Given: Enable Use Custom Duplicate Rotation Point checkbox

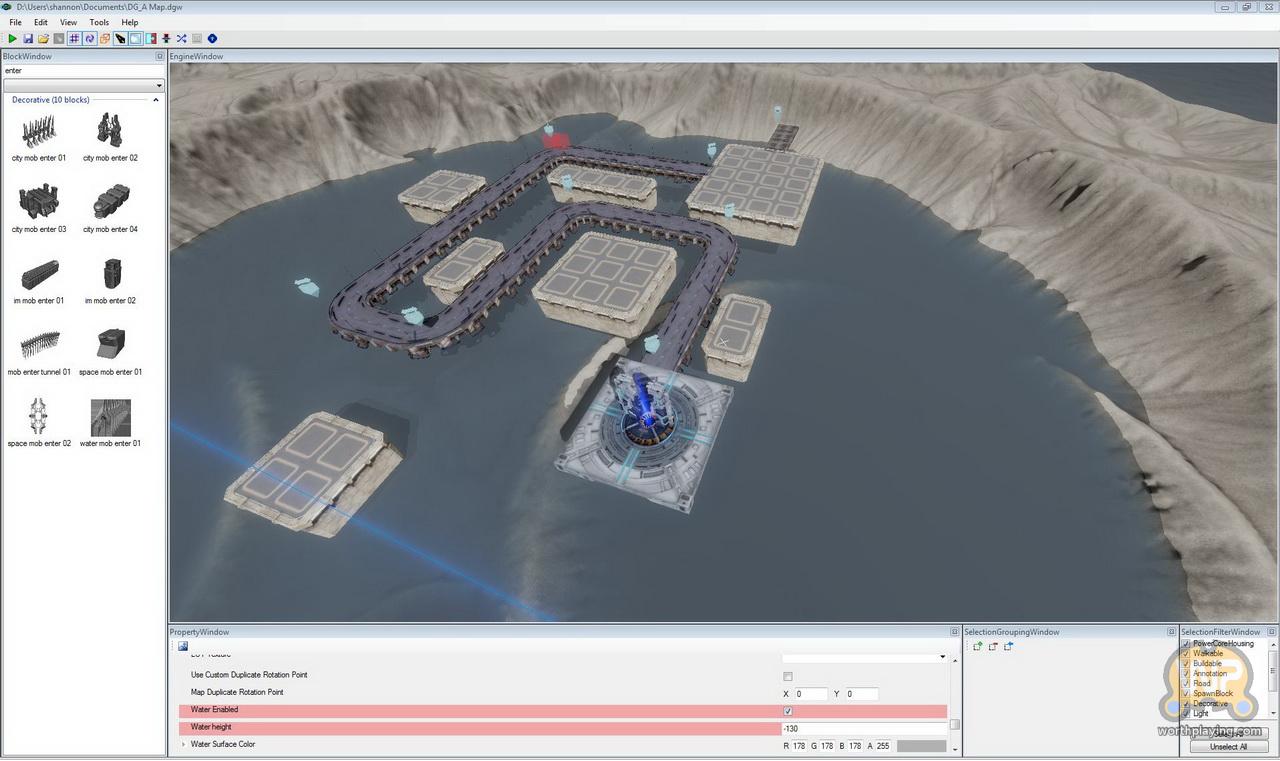Looking at the screenshot, I should pyautogui.click(x=788, y=676).
